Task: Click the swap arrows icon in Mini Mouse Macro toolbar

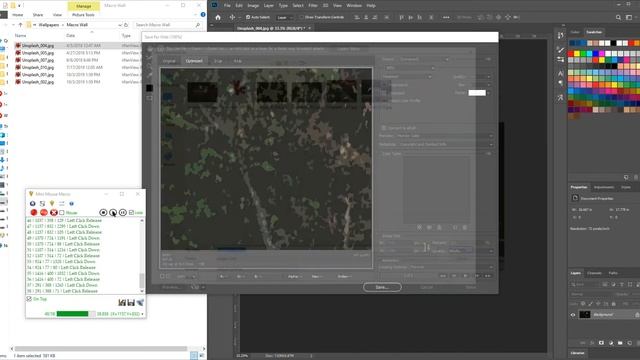Action: click(x=62, y=203)
